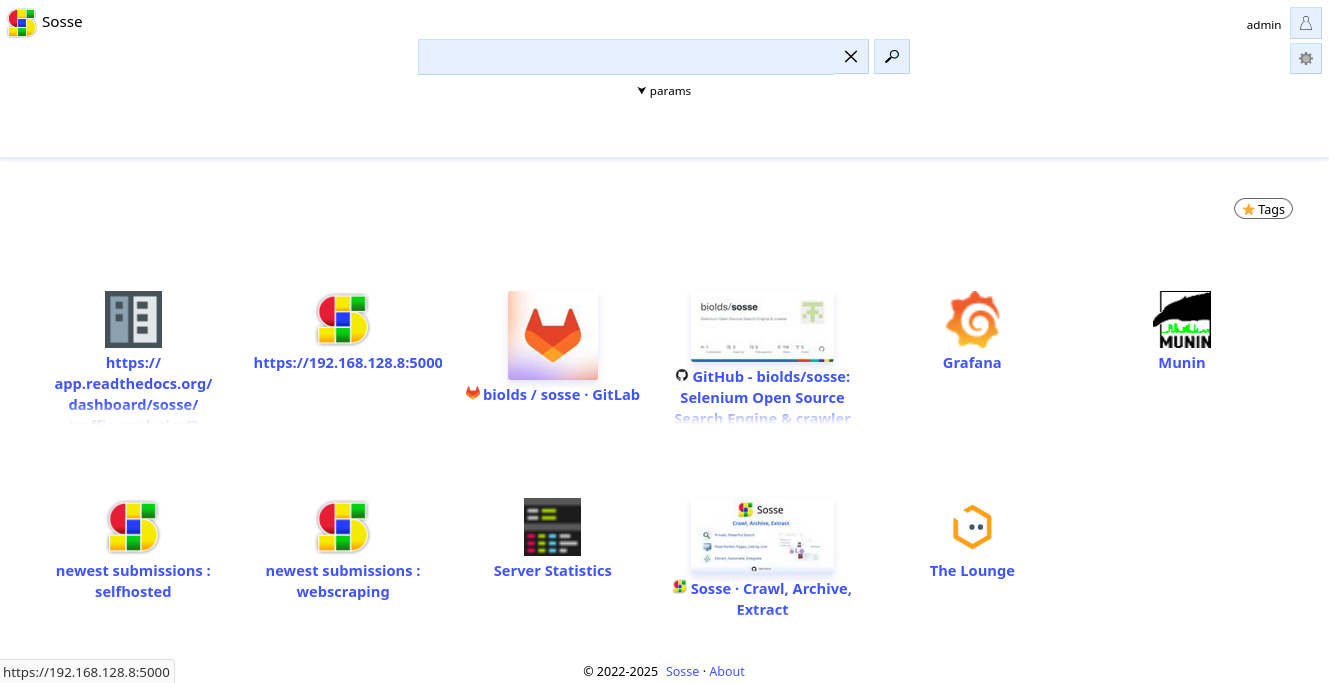Open app.readthedocs.org dashboard link
Viewport: 1329px width, 683px height.
coord(133,384)
